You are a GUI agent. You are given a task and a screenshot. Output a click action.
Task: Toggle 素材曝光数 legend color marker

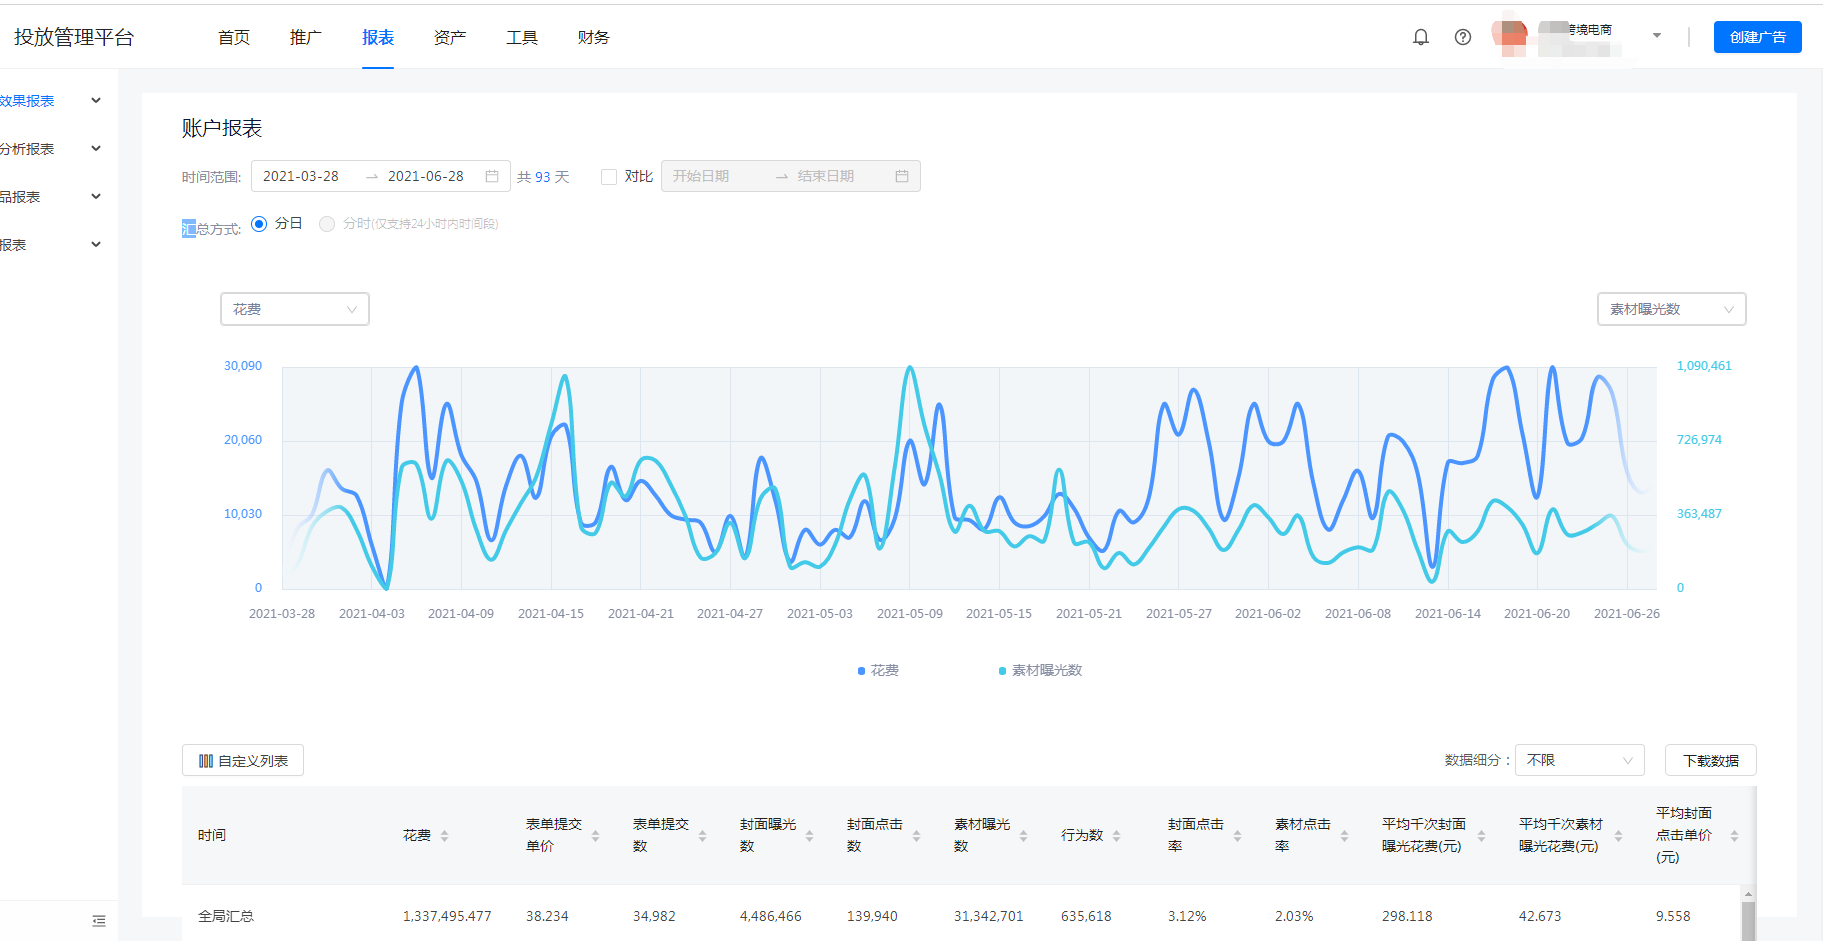(1002, 671)
